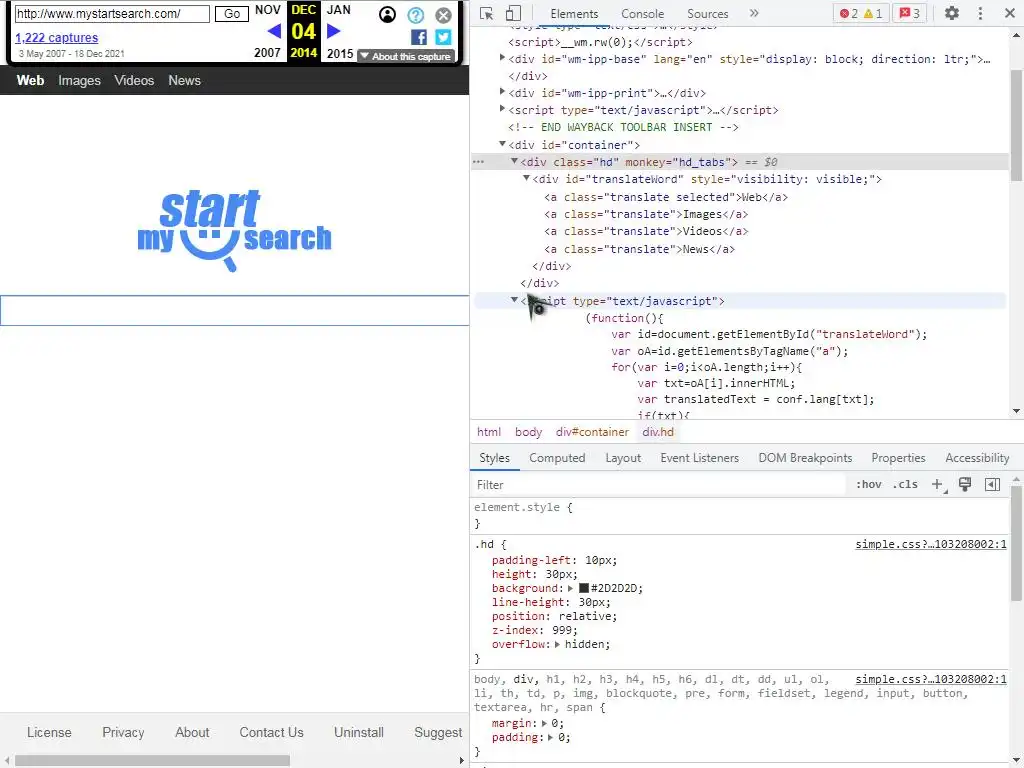Go to next capture with right arrow
This screenshot has height=768, width=1024.
tap(333, 31)
